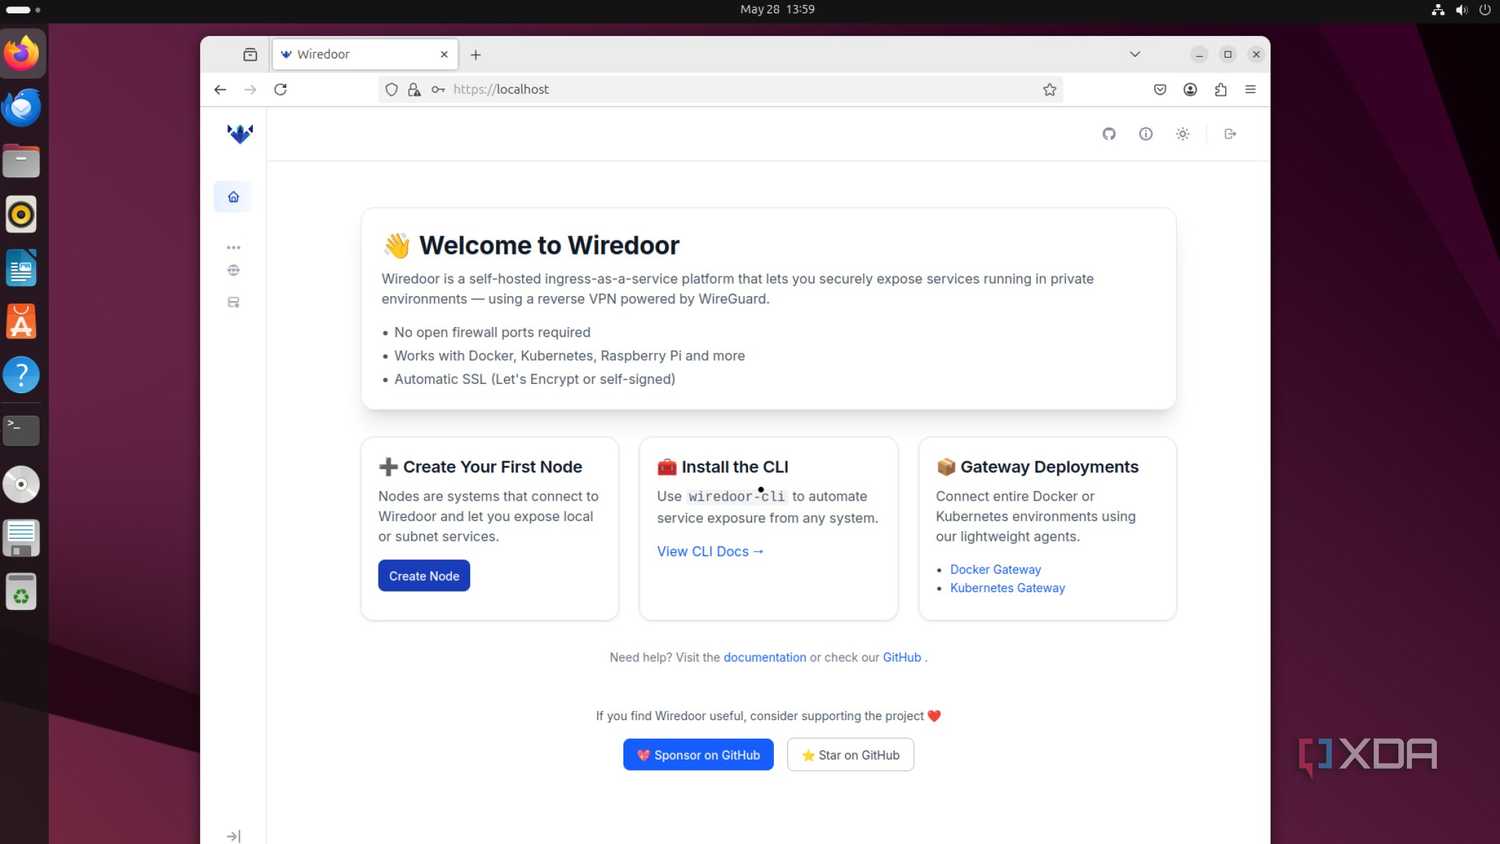The height and width of the screenshot is (844, 1500).
Task: Open the tracking protection shield icon
Action: (x=392, y=89)
